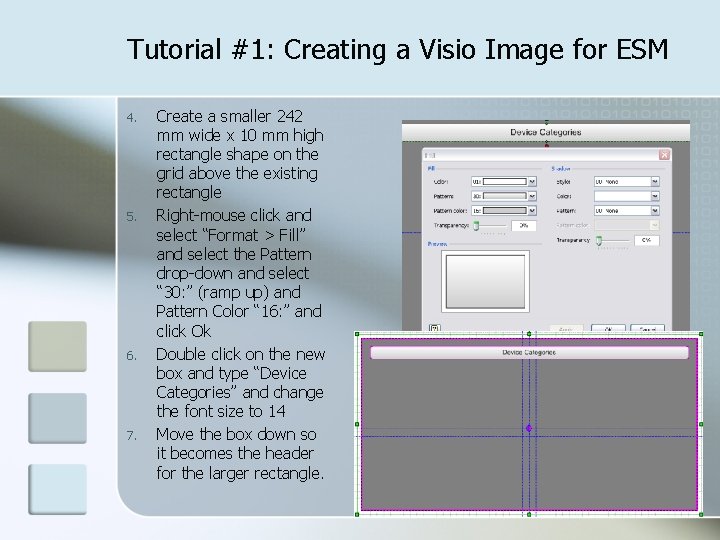Click the left-middle green selection handle of rectangle

pos(357,424)
